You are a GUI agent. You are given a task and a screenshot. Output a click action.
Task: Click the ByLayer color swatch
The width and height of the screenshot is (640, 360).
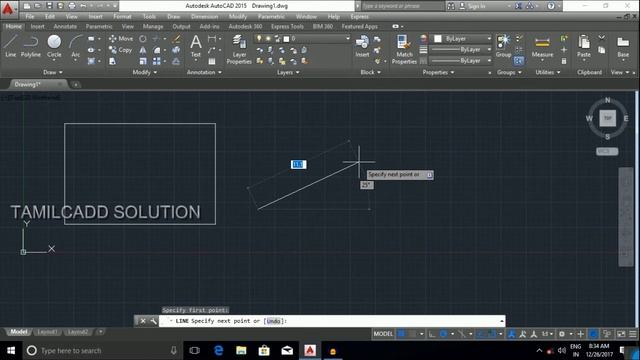pyautogui.click(x=438, y=38)
